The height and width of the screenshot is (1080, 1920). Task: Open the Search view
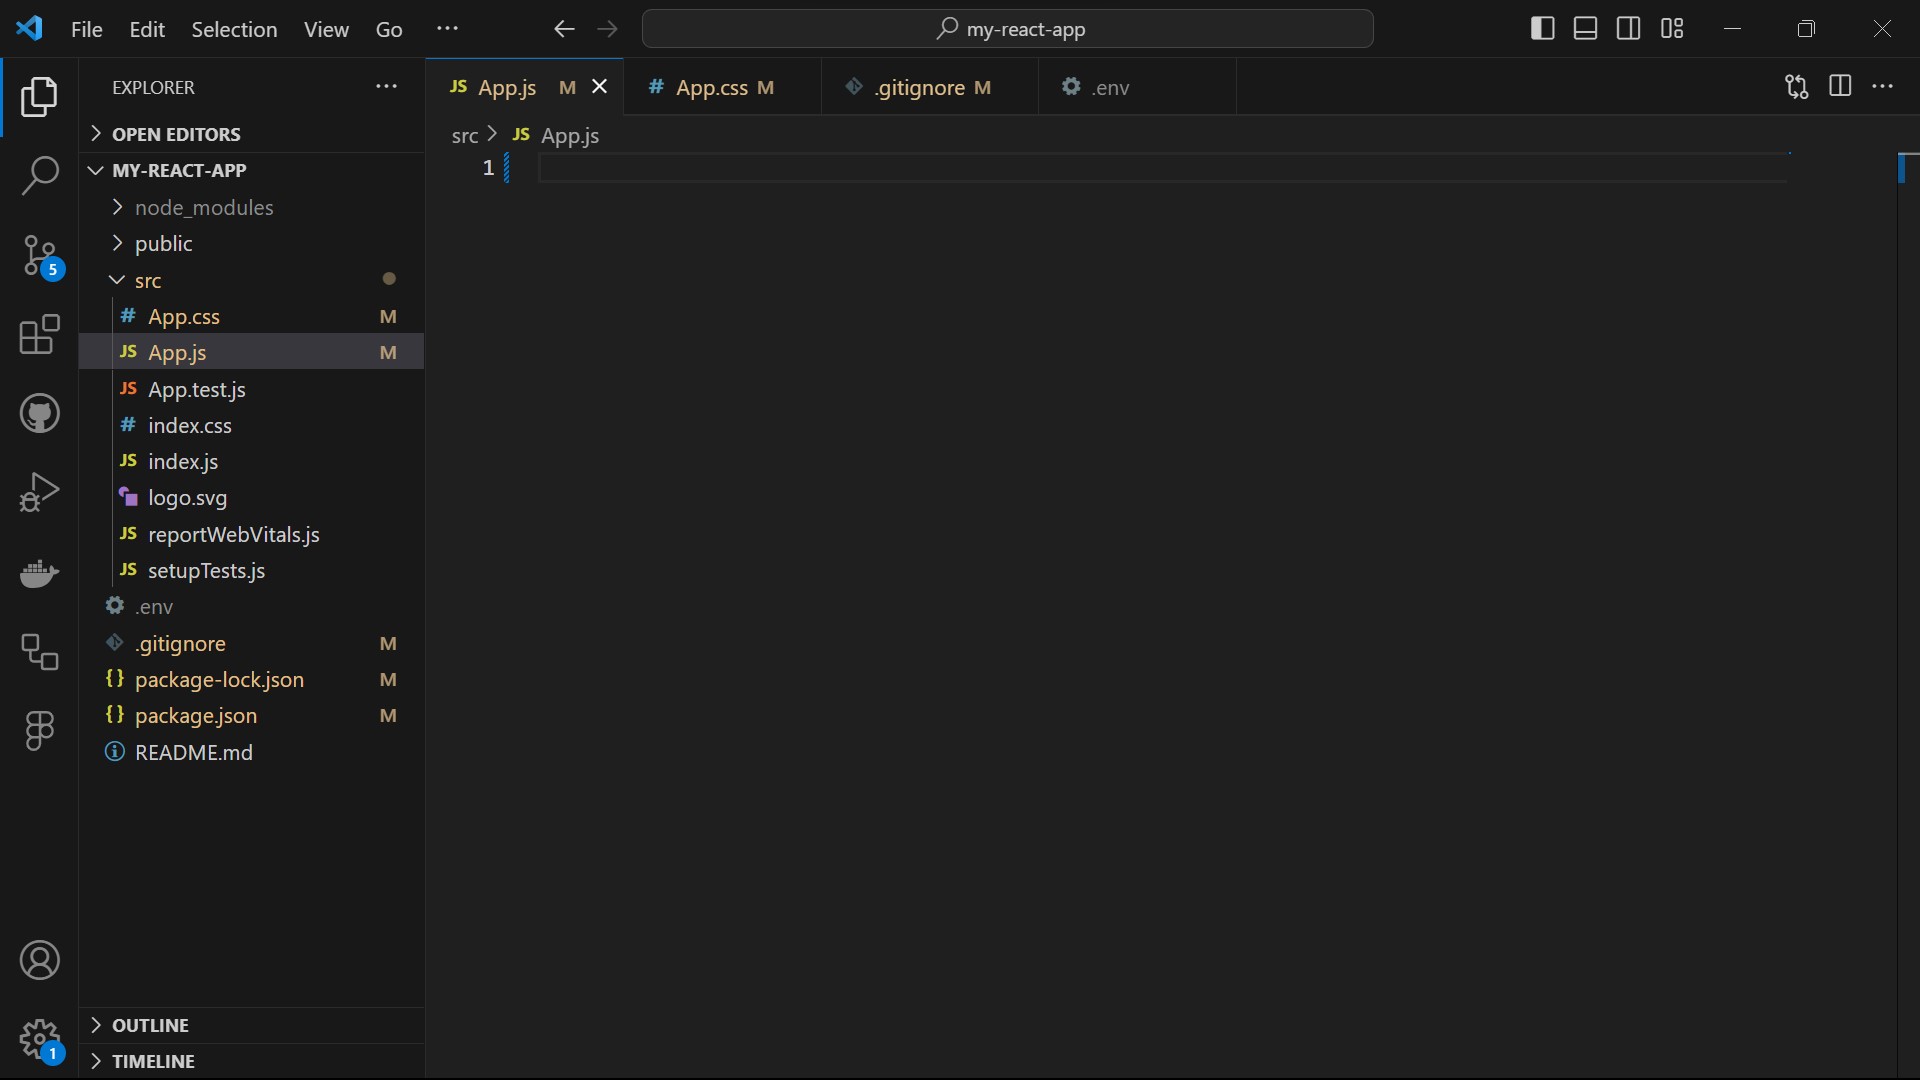click(x=38, y=176)
